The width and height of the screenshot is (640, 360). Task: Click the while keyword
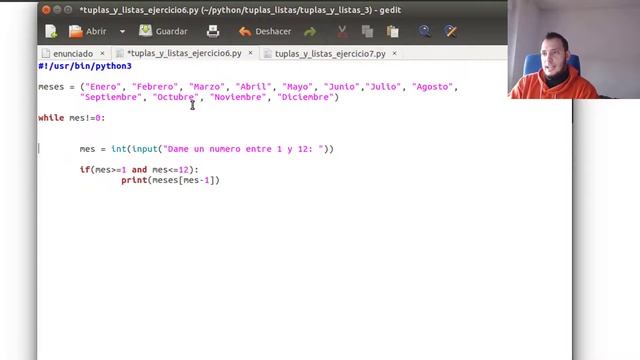51,118
